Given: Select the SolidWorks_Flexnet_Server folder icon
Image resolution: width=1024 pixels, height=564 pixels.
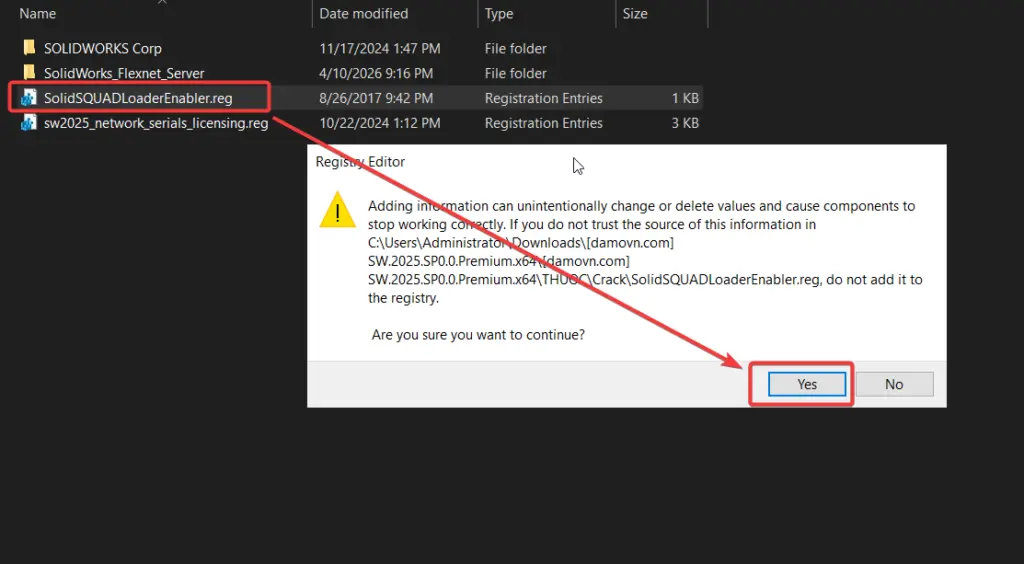Looking at the screenshot, I should coord(29,72).
